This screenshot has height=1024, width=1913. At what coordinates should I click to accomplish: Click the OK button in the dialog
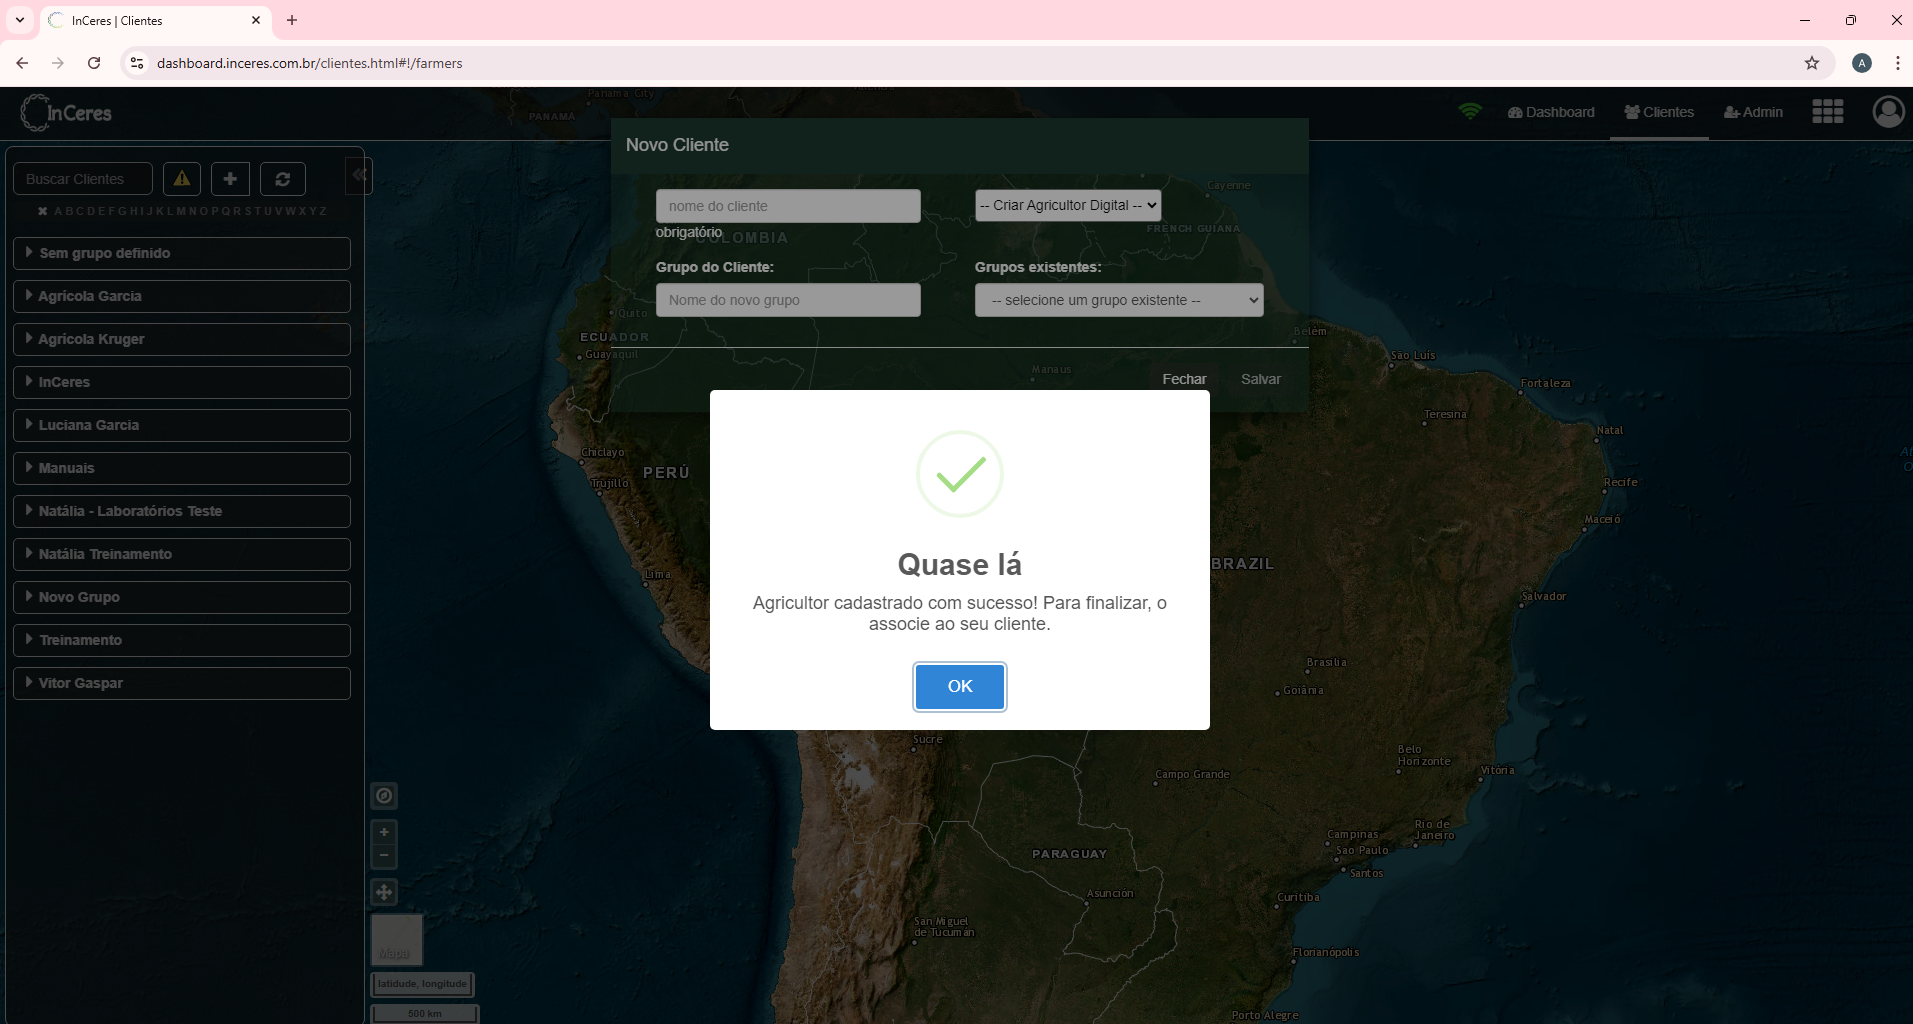(959, 686)
